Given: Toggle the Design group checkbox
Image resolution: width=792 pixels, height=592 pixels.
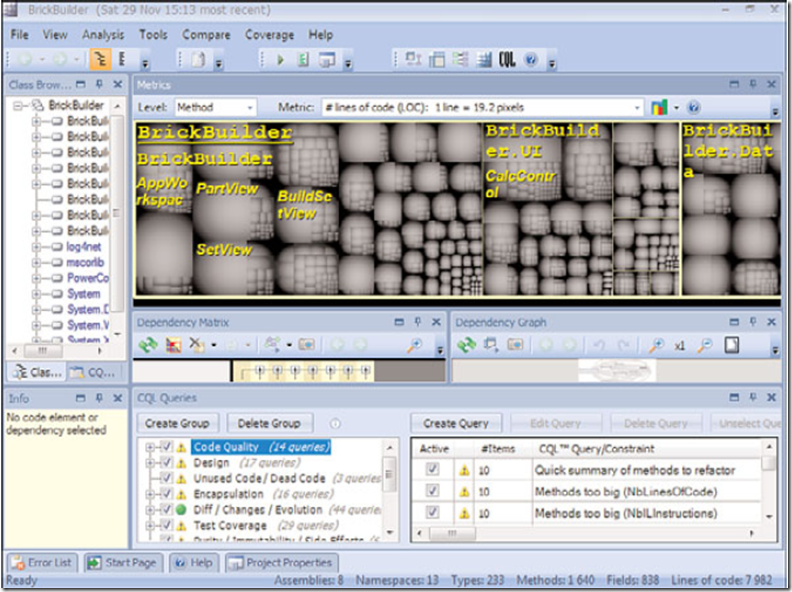Looking at the screenshot, I should 166,463.
